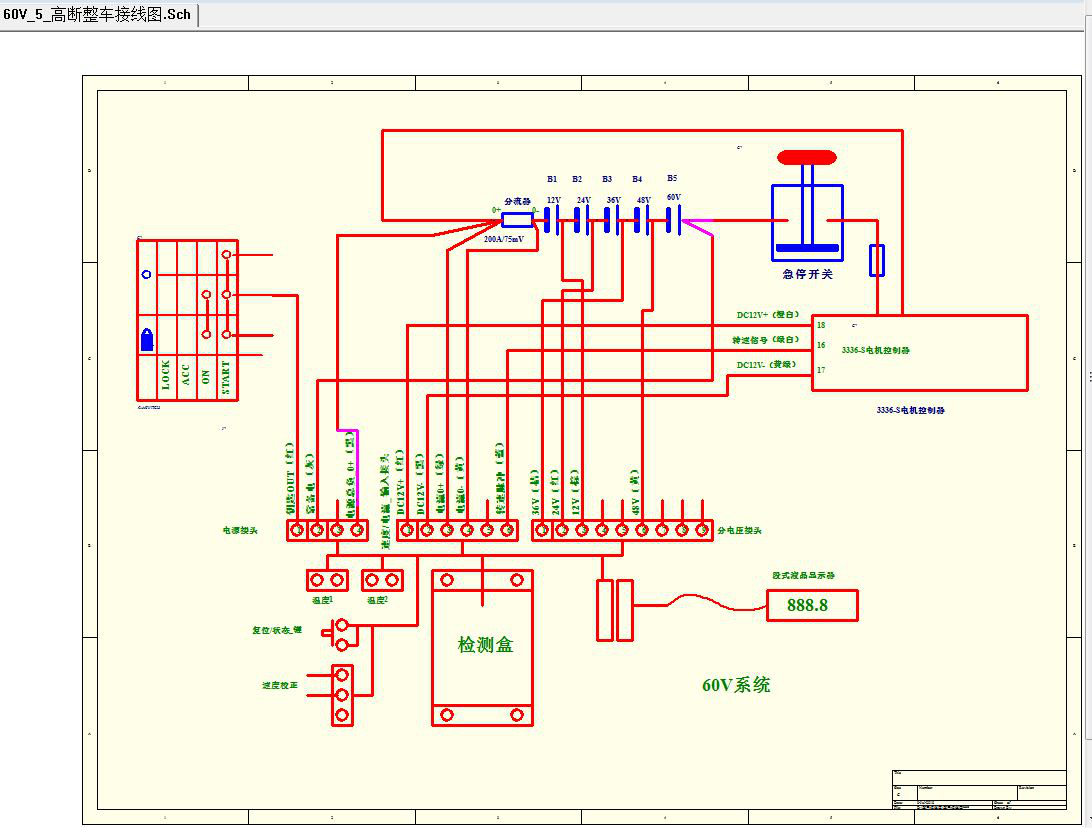Click the twin-rectangle plug feeding LCD display
This screenshot has width=1092, height=828.
[615, 610]
